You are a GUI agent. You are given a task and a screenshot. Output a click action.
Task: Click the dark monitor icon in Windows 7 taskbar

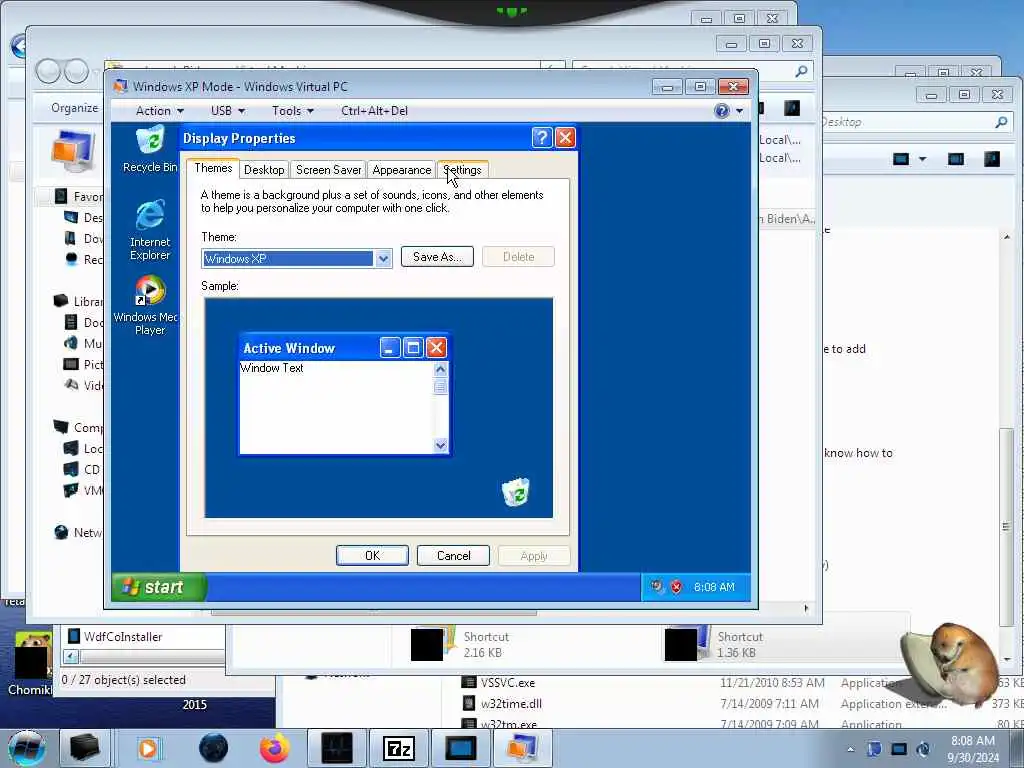(460, 748)
